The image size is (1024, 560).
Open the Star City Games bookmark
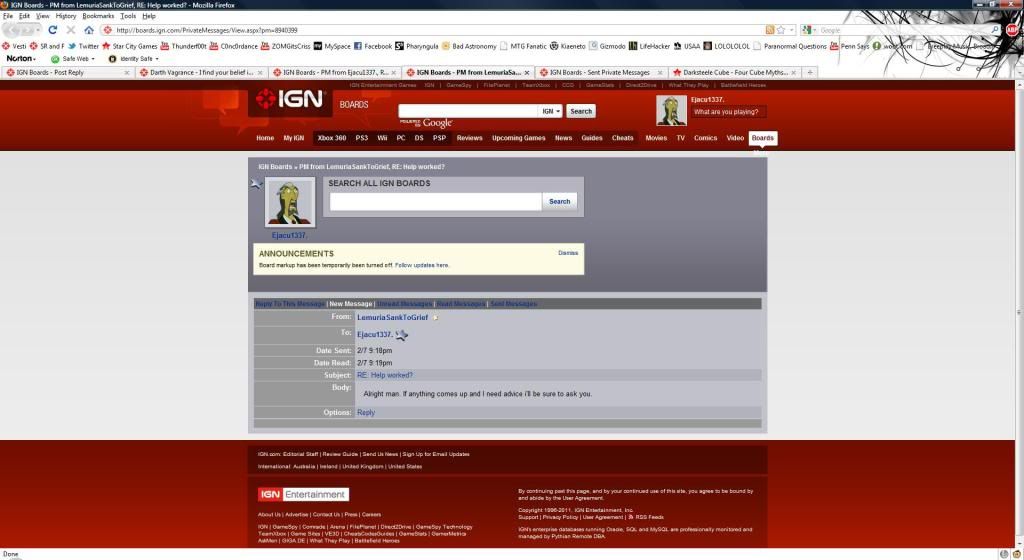129,46
